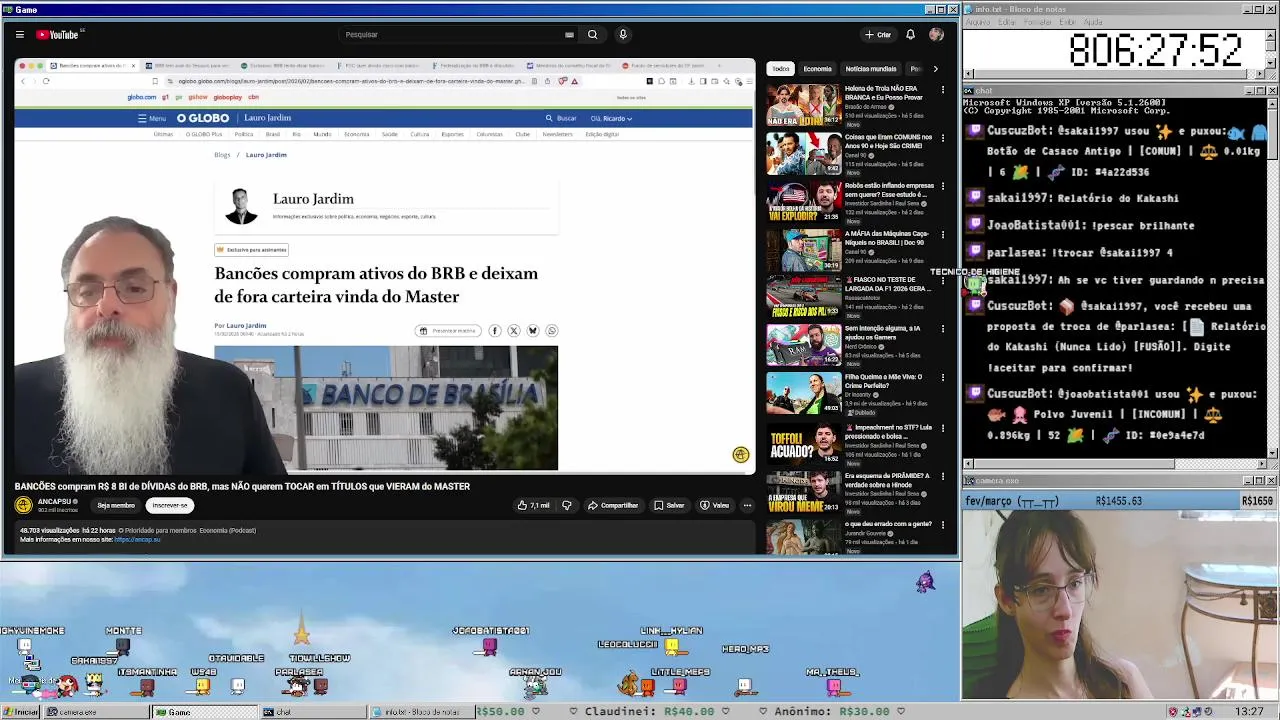Switch to the camera.exe taskbar button

click(x=97, y=712)
